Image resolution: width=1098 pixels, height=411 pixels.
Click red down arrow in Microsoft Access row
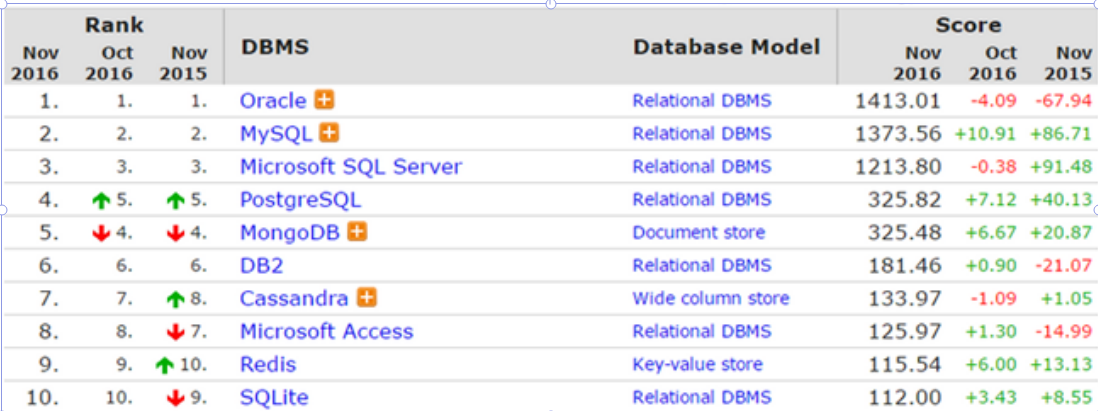click(x=176, y=332)
